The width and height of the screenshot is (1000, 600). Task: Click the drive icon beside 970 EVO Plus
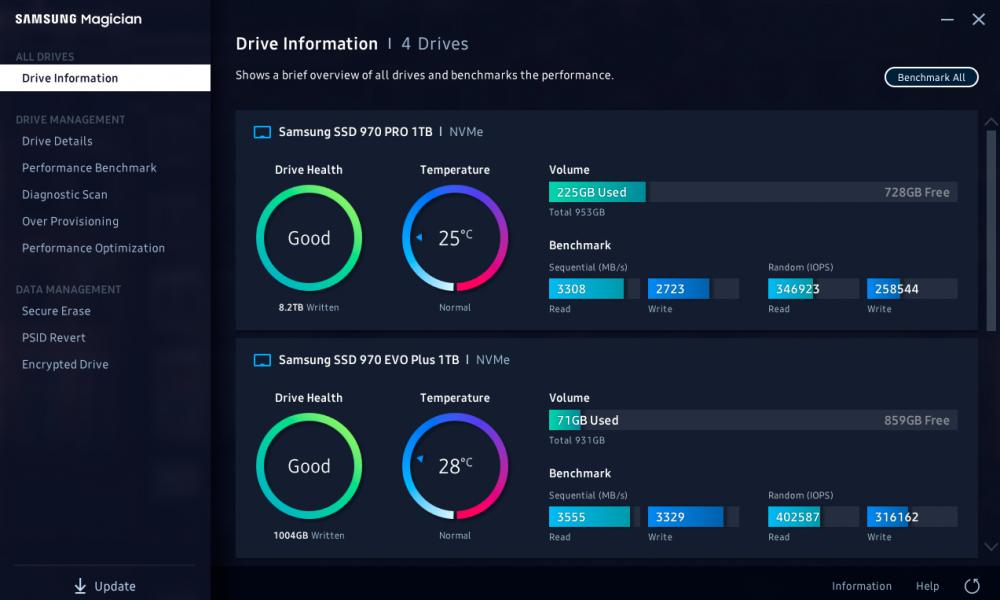(x=262, y=360)
